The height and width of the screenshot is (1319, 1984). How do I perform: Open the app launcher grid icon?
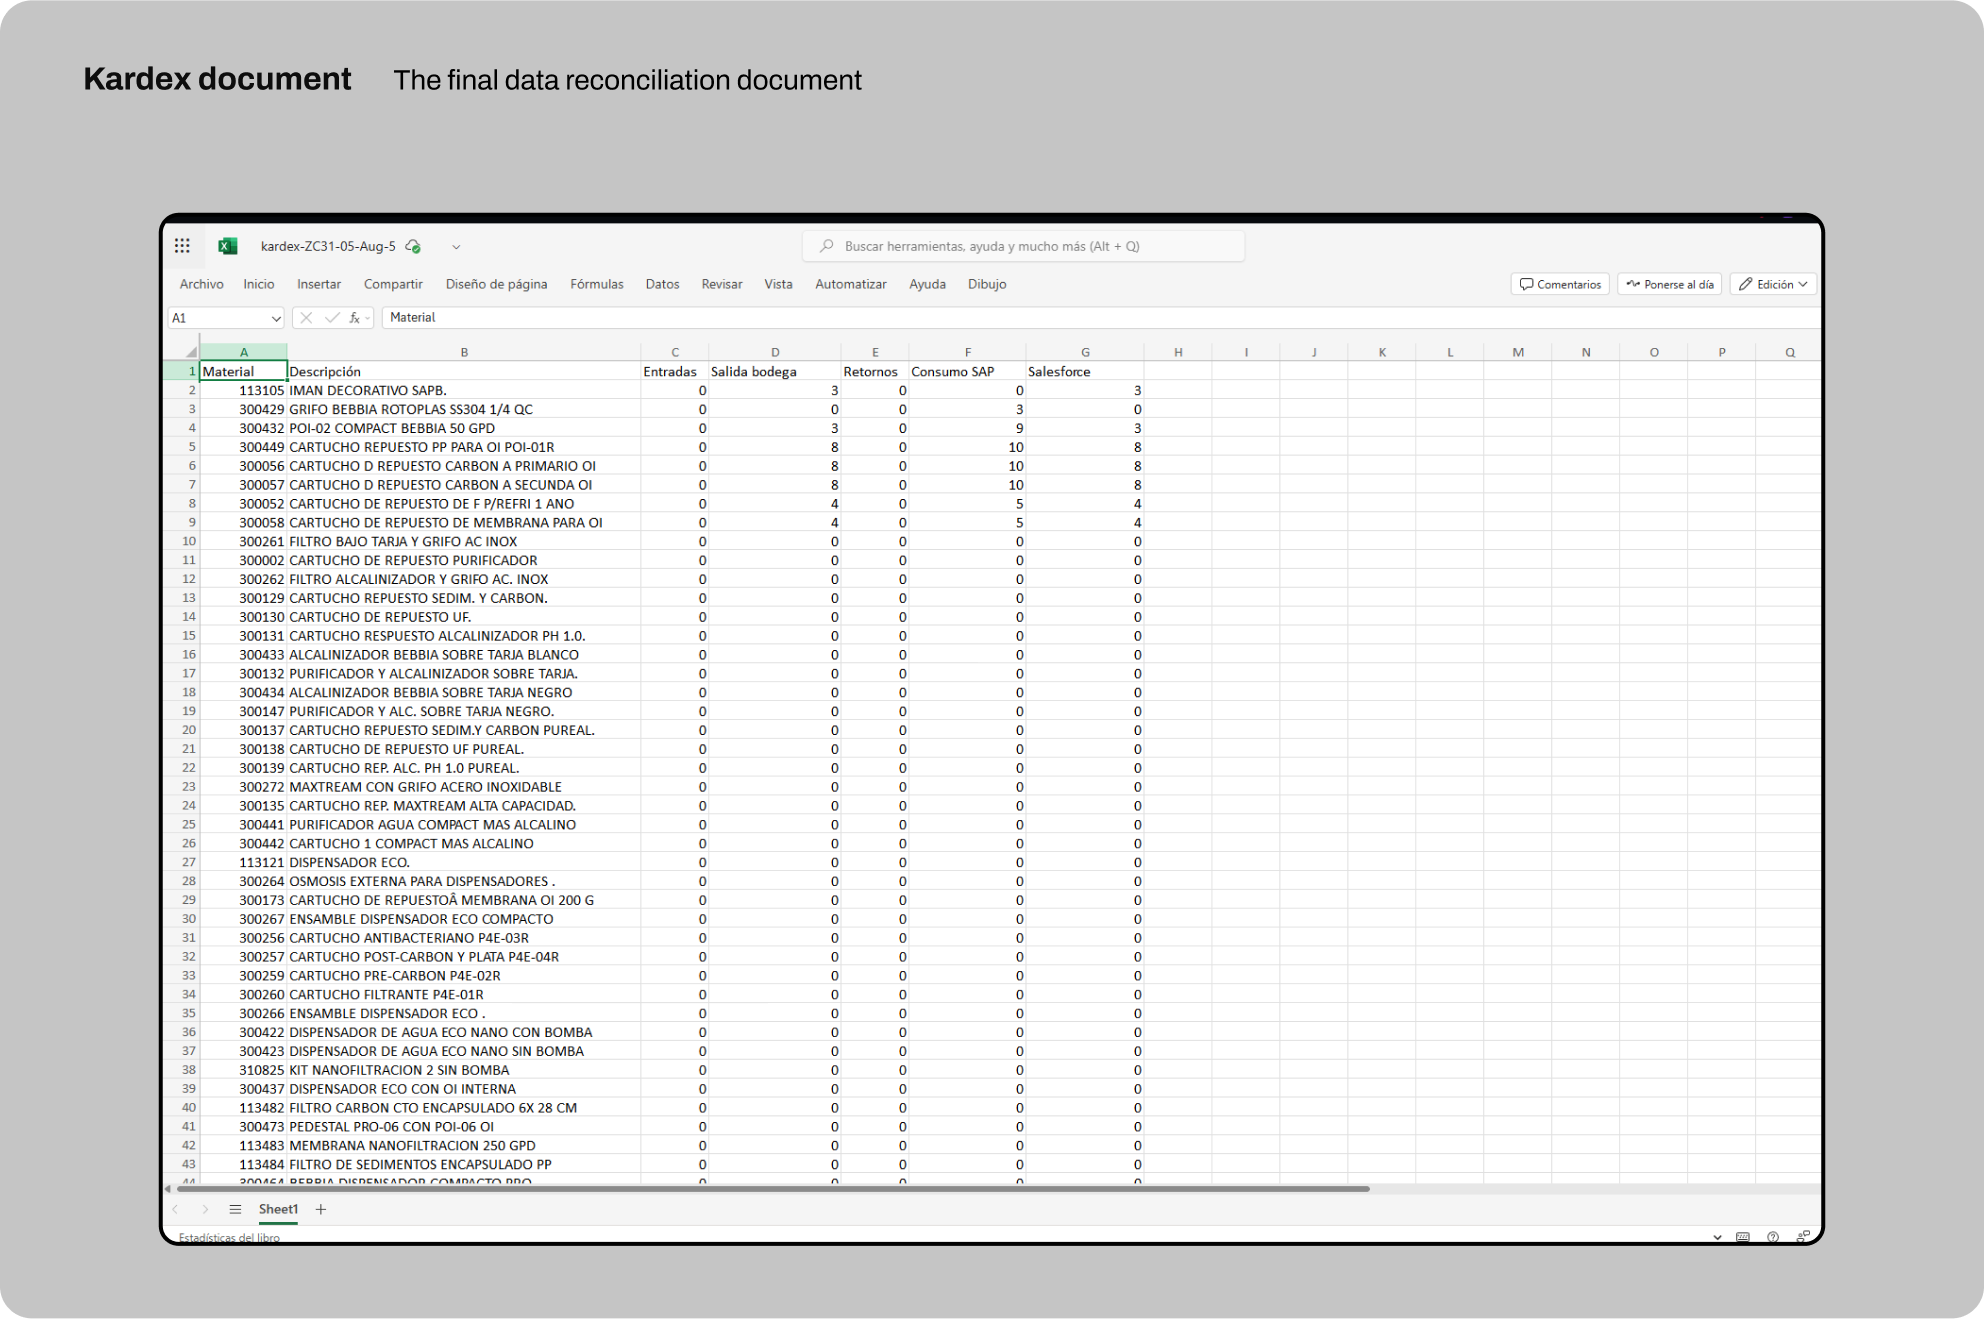tap(182, 246)
